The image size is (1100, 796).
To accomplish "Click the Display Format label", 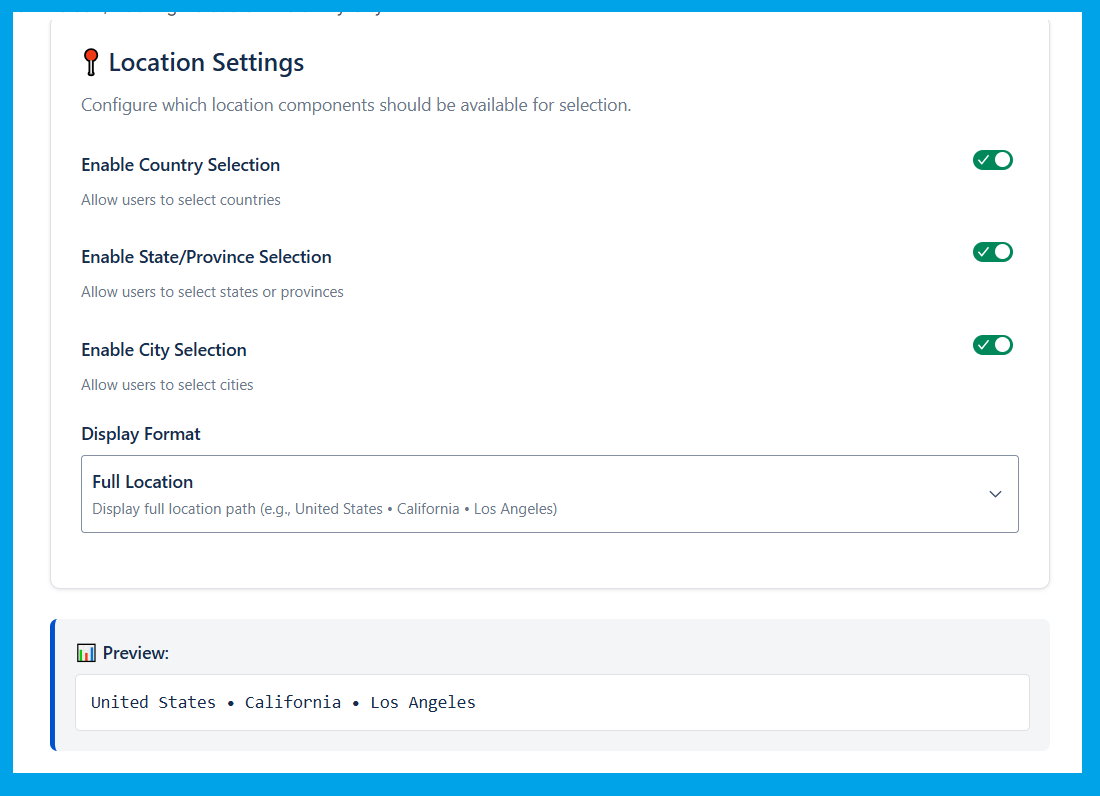I will click(x=141, y=434).
